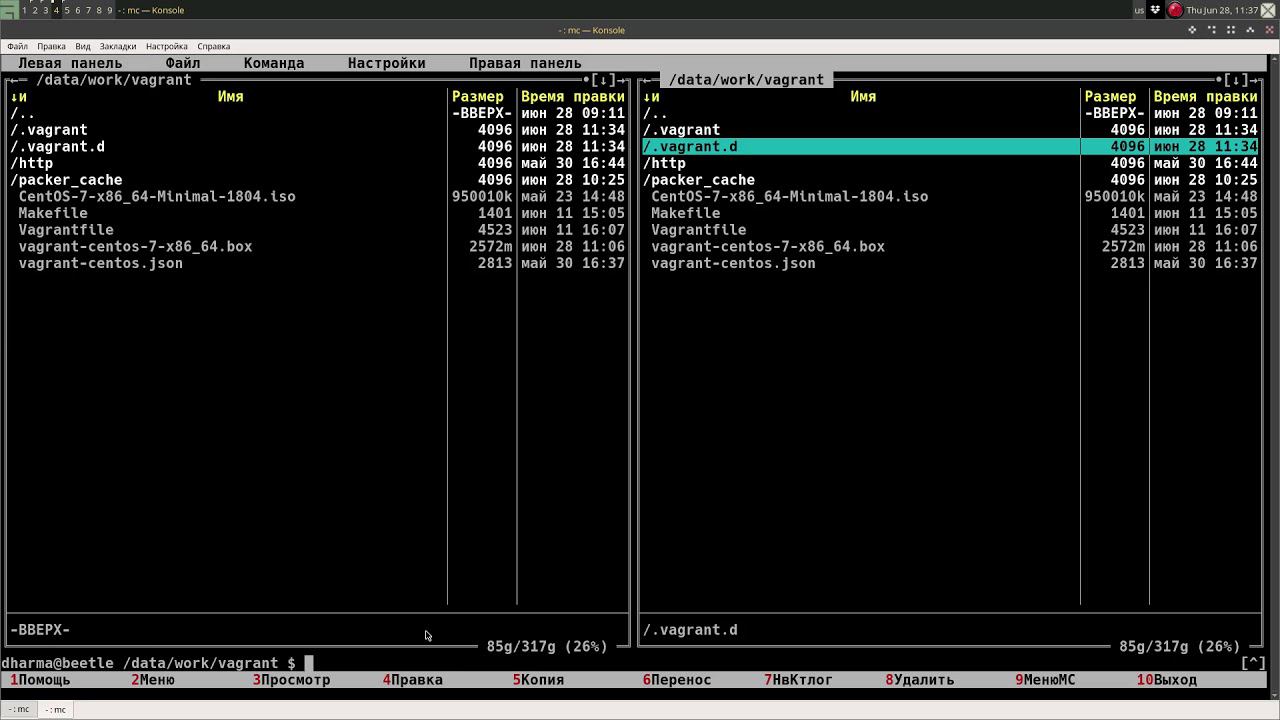The image size is (1280, 720).
Task: Select /.vagrant.d directory in left panel
Action: [x=318, y=147]
